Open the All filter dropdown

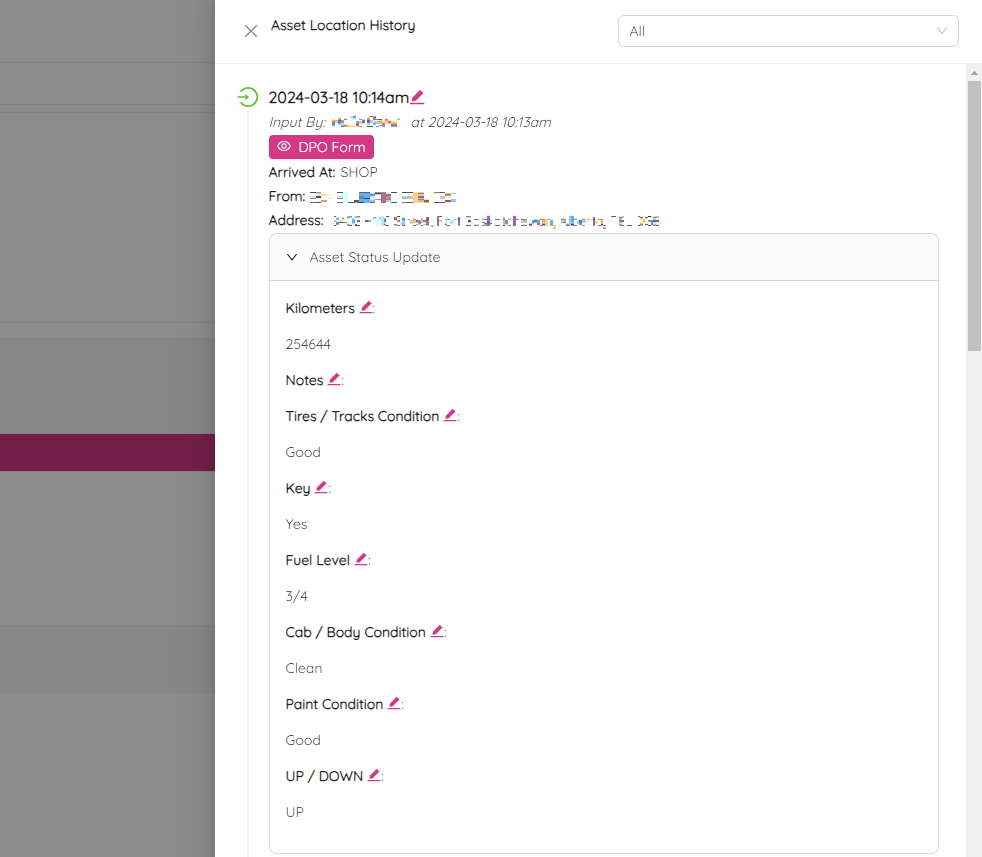pyautogui.click(x=787, y=31)
